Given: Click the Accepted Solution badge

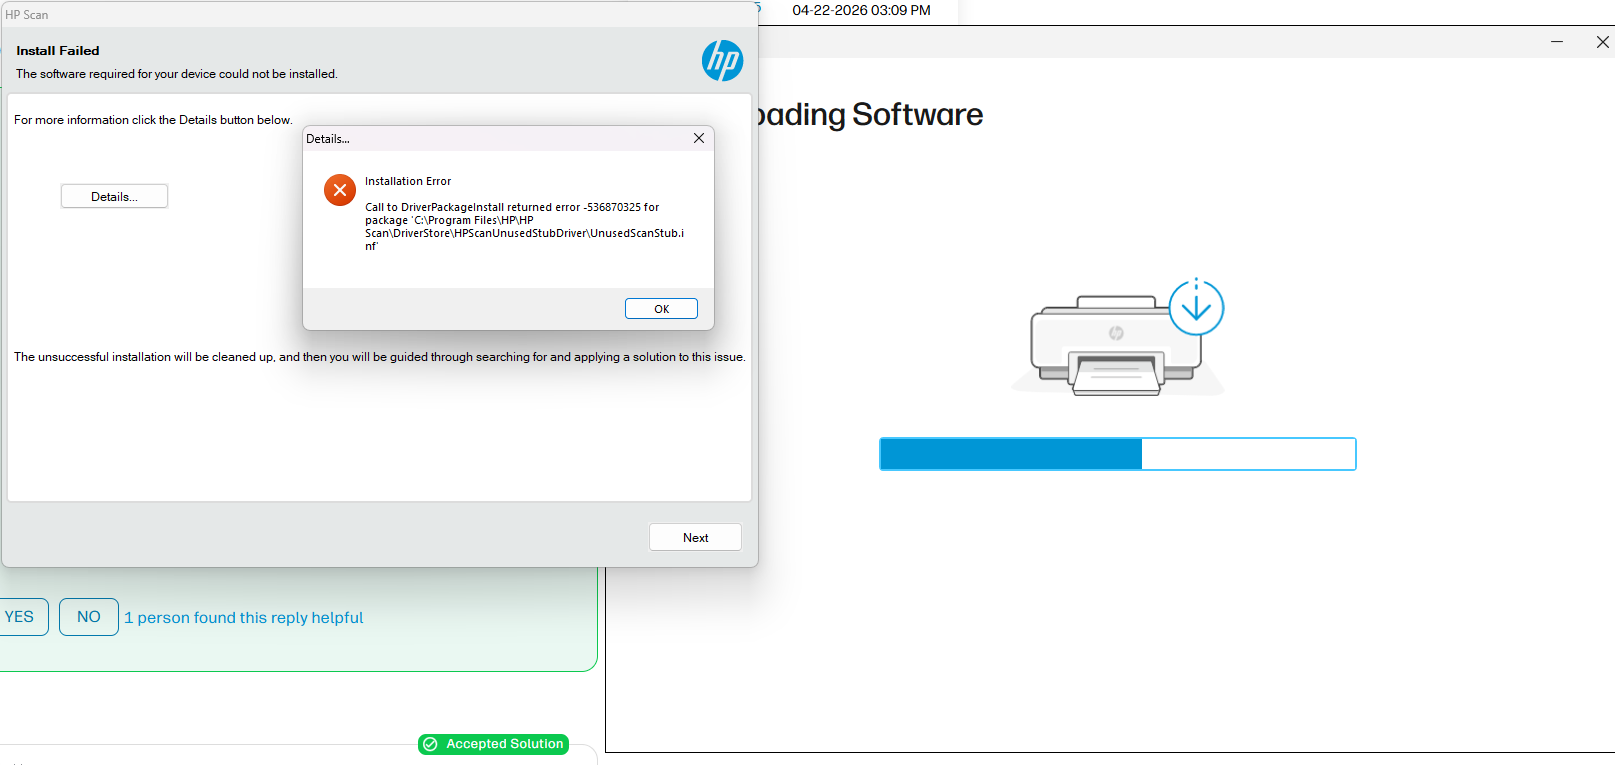Looking at the screenshot, I should coord(494,744).
